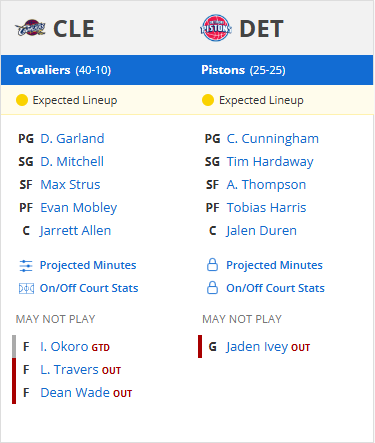Open Pistons On/Off Court Stats link

[x=275, y=288]
